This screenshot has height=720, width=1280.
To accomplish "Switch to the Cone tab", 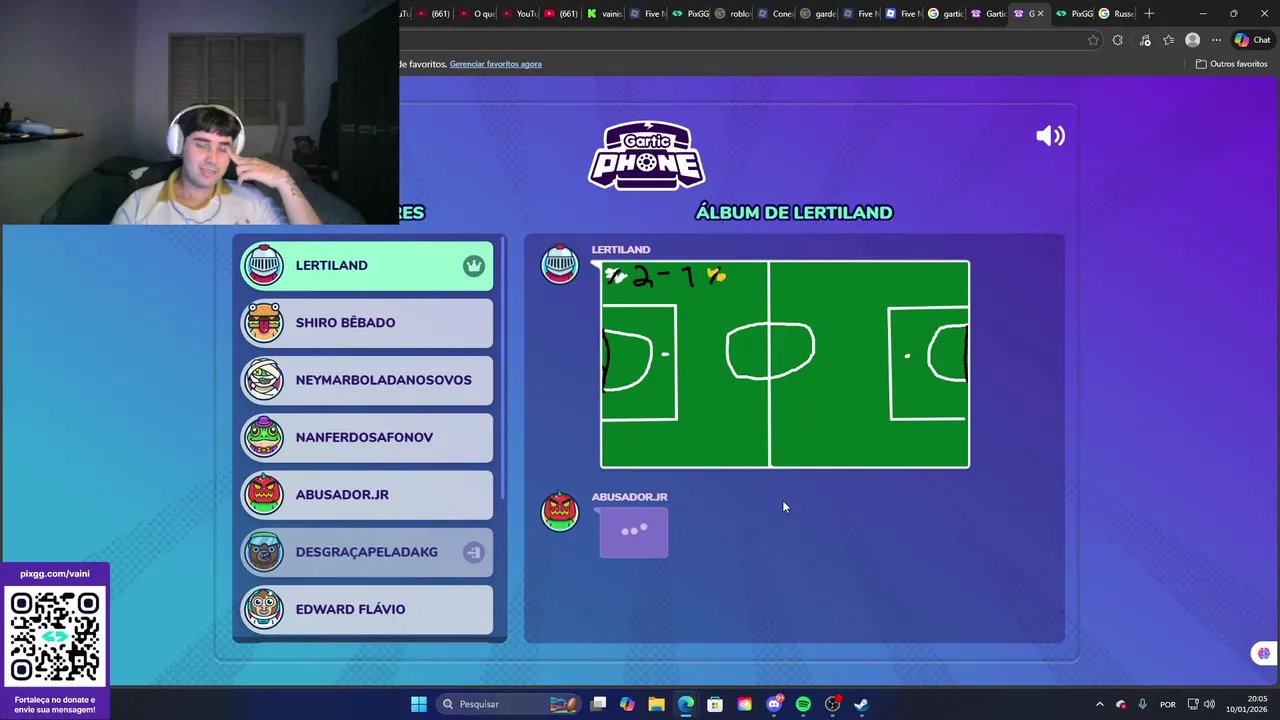I will pos(777,13).
